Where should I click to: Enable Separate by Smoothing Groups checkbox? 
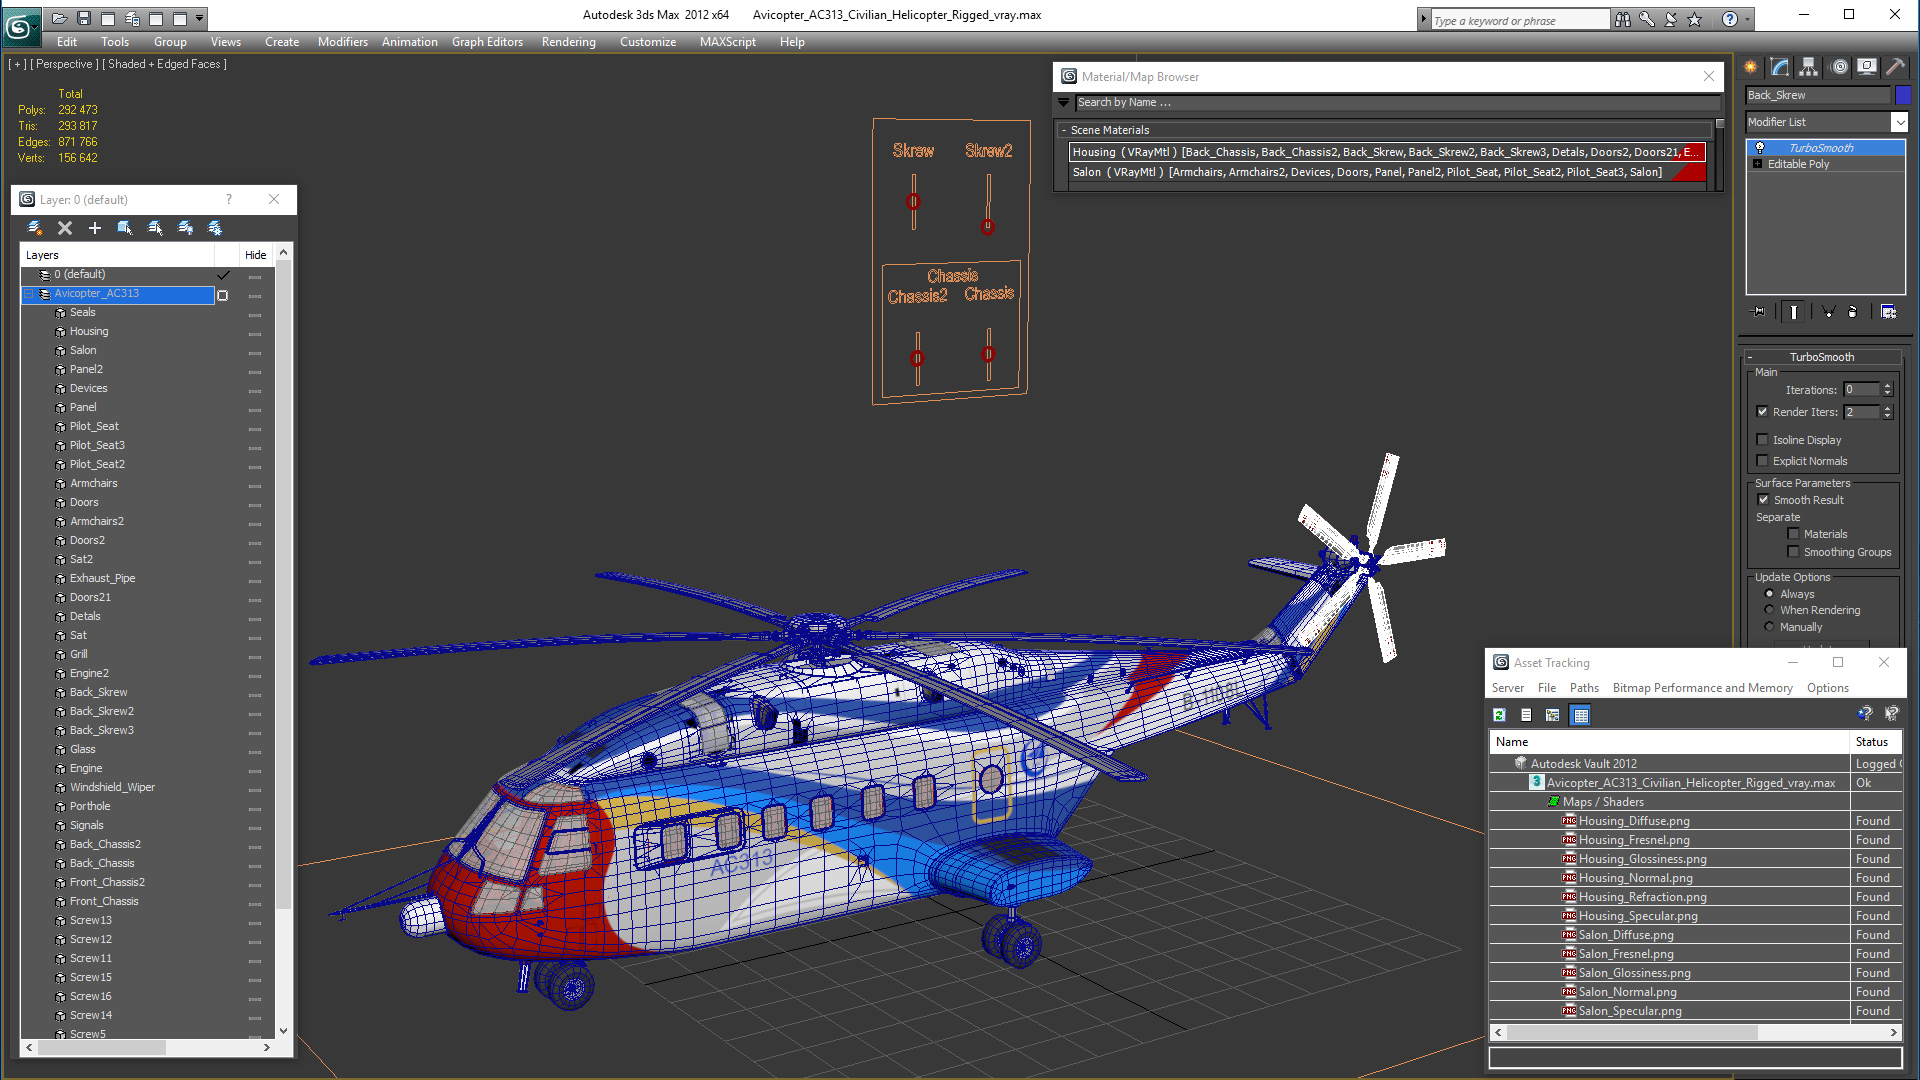pos(1794,552)
